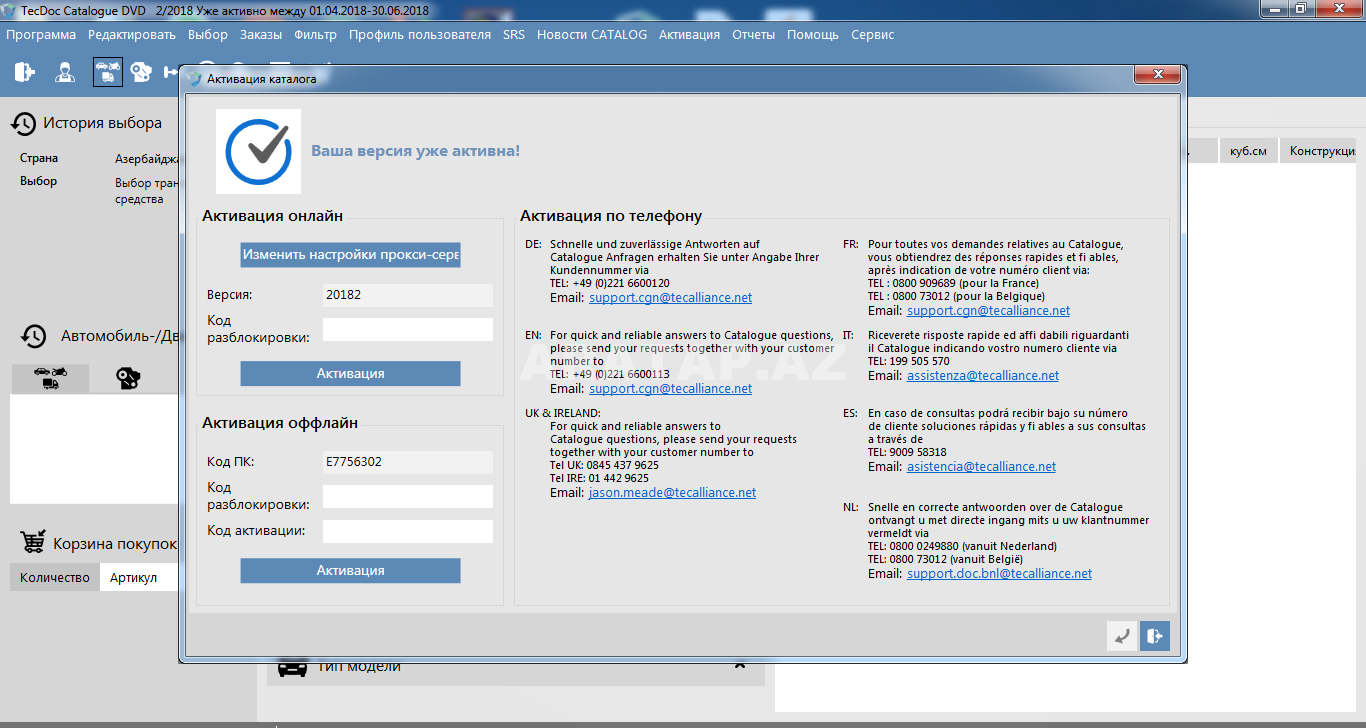Image resolution: width=1366 pixels, height=728 pixels.
Task: Click the Активация по телефону heading
Action: (x=611, y=216)
